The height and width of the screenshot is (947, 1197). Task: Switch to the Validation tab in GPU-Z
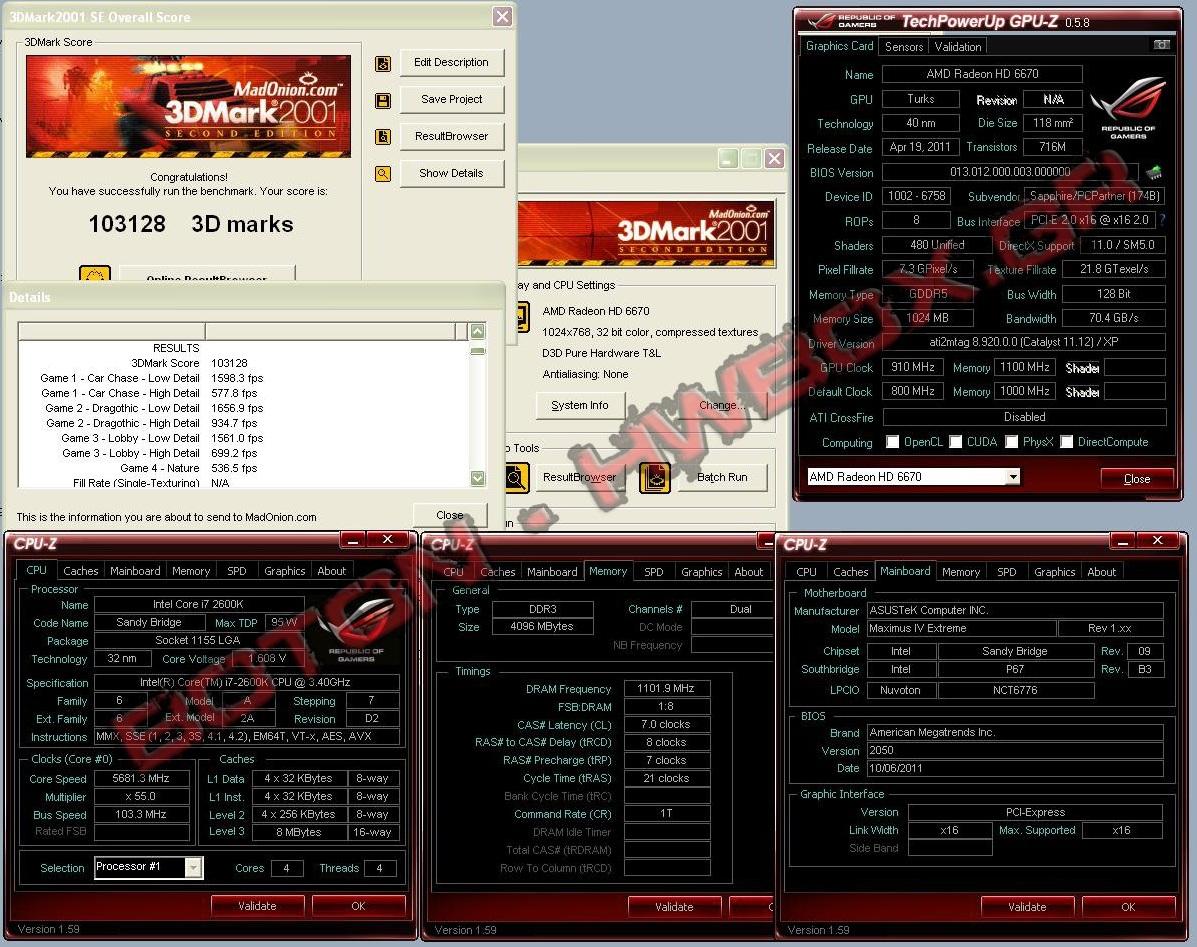[958, 47]
